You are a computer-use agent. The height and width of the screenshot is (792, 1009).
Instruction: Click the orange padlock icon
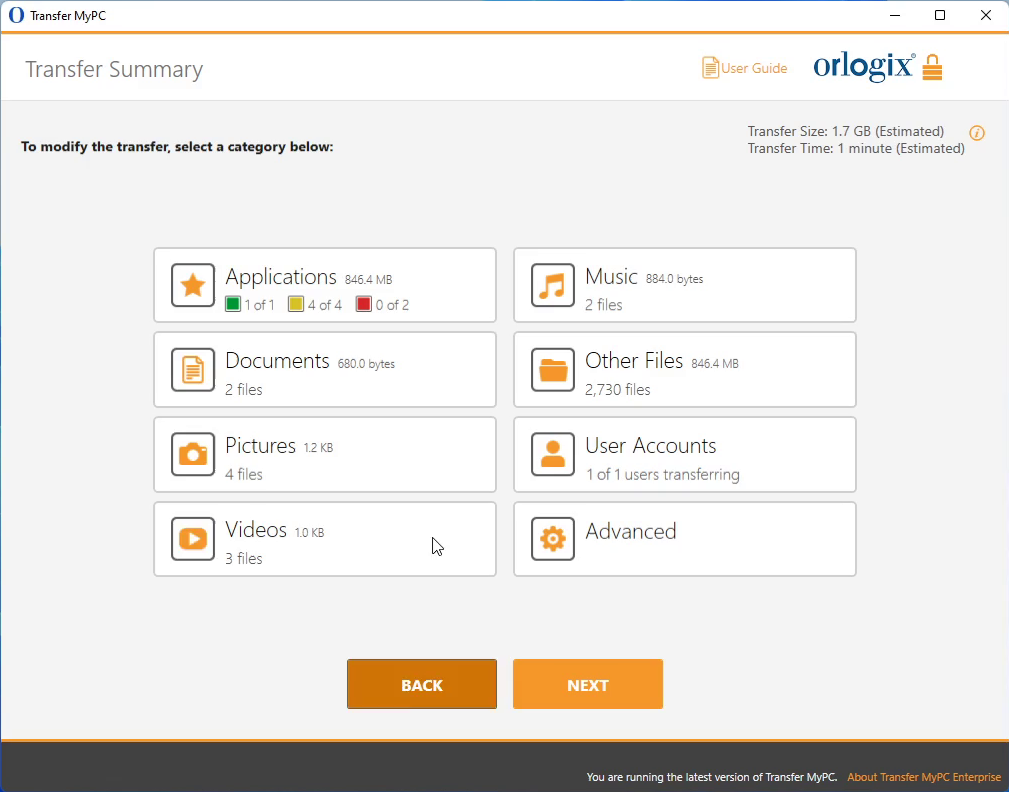click(x=932, y=68)
